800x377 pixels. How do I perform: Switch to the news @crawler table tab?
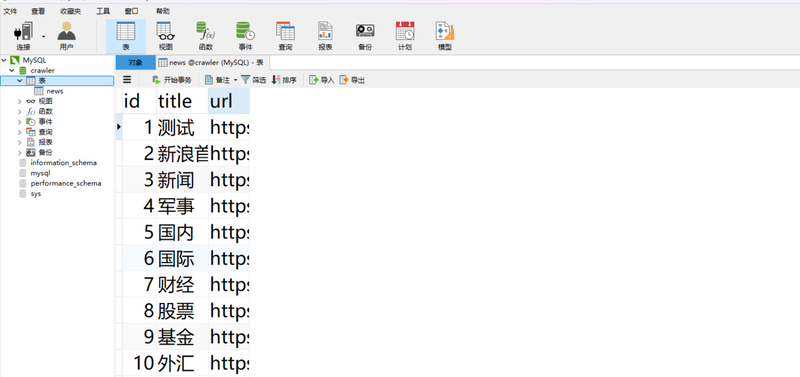pos(211,63)
